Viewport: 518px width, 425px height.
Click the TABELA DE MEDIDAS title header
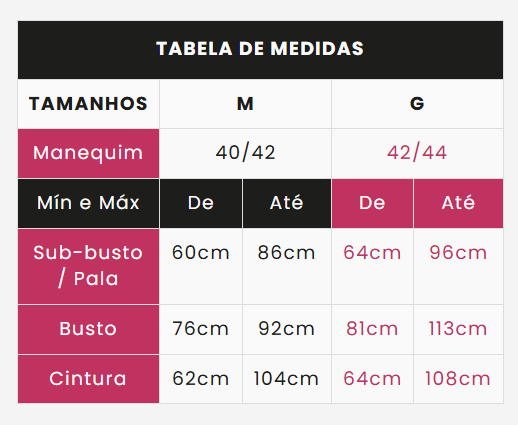260,50
